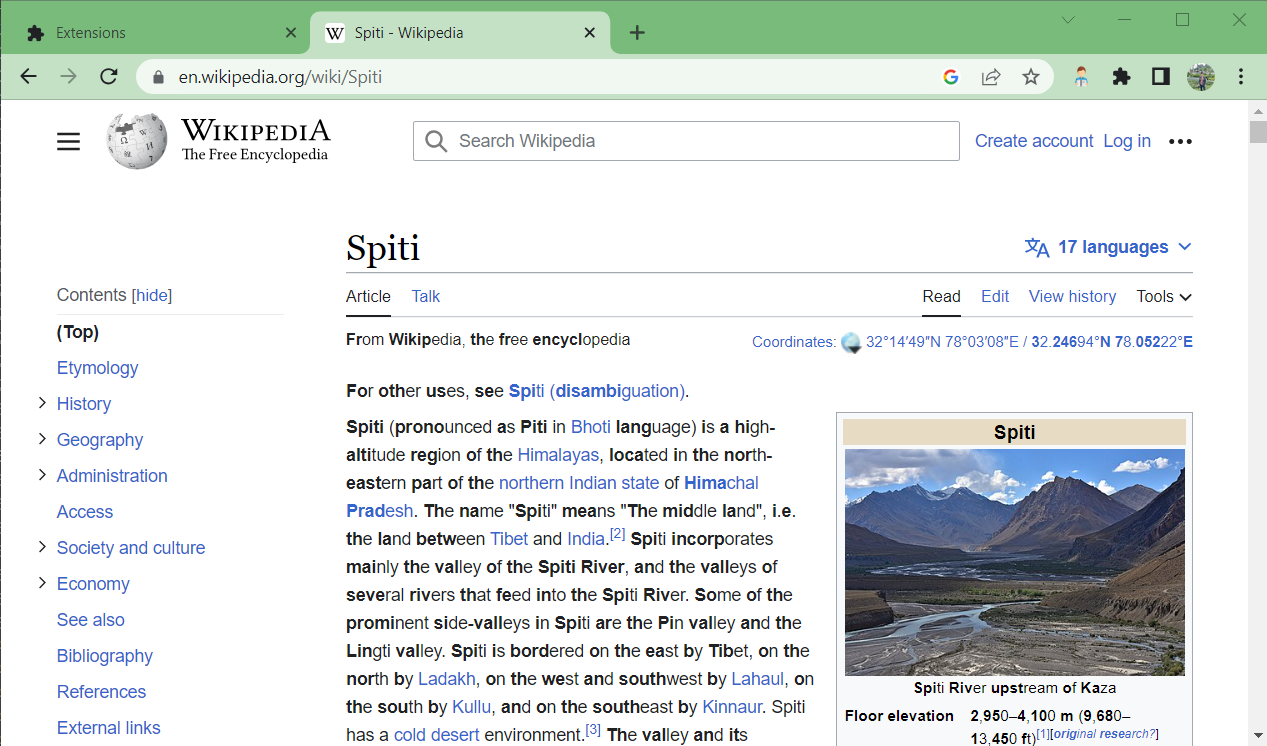View site information padlock icon
The image size is (1267, 746).
pyautogui.click(x=157, y=77)
